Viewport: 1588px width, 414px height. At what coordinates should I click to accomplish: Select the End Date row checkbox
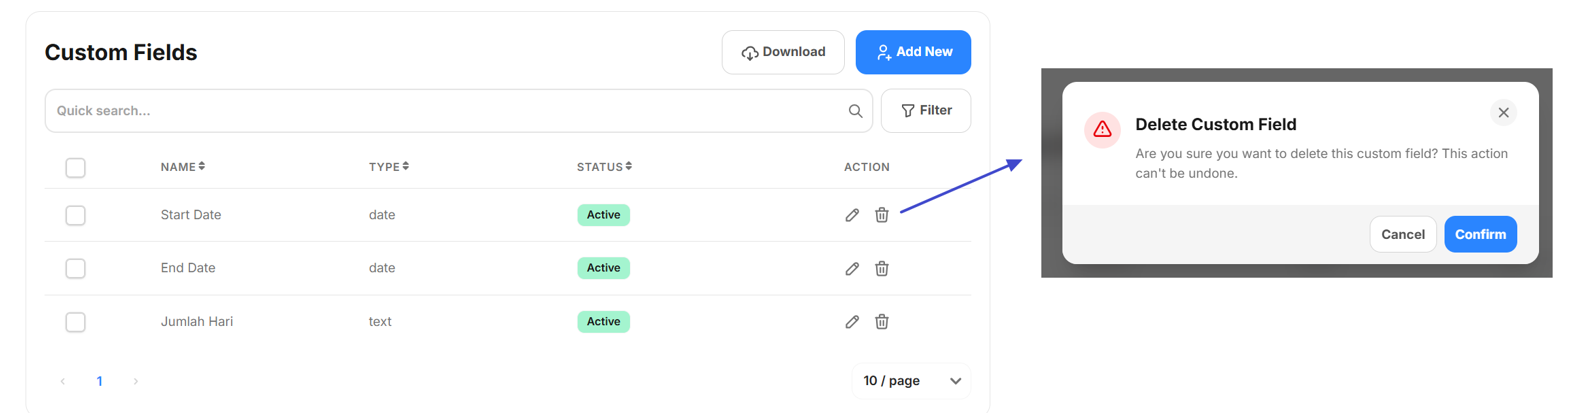tap(75, 268)
